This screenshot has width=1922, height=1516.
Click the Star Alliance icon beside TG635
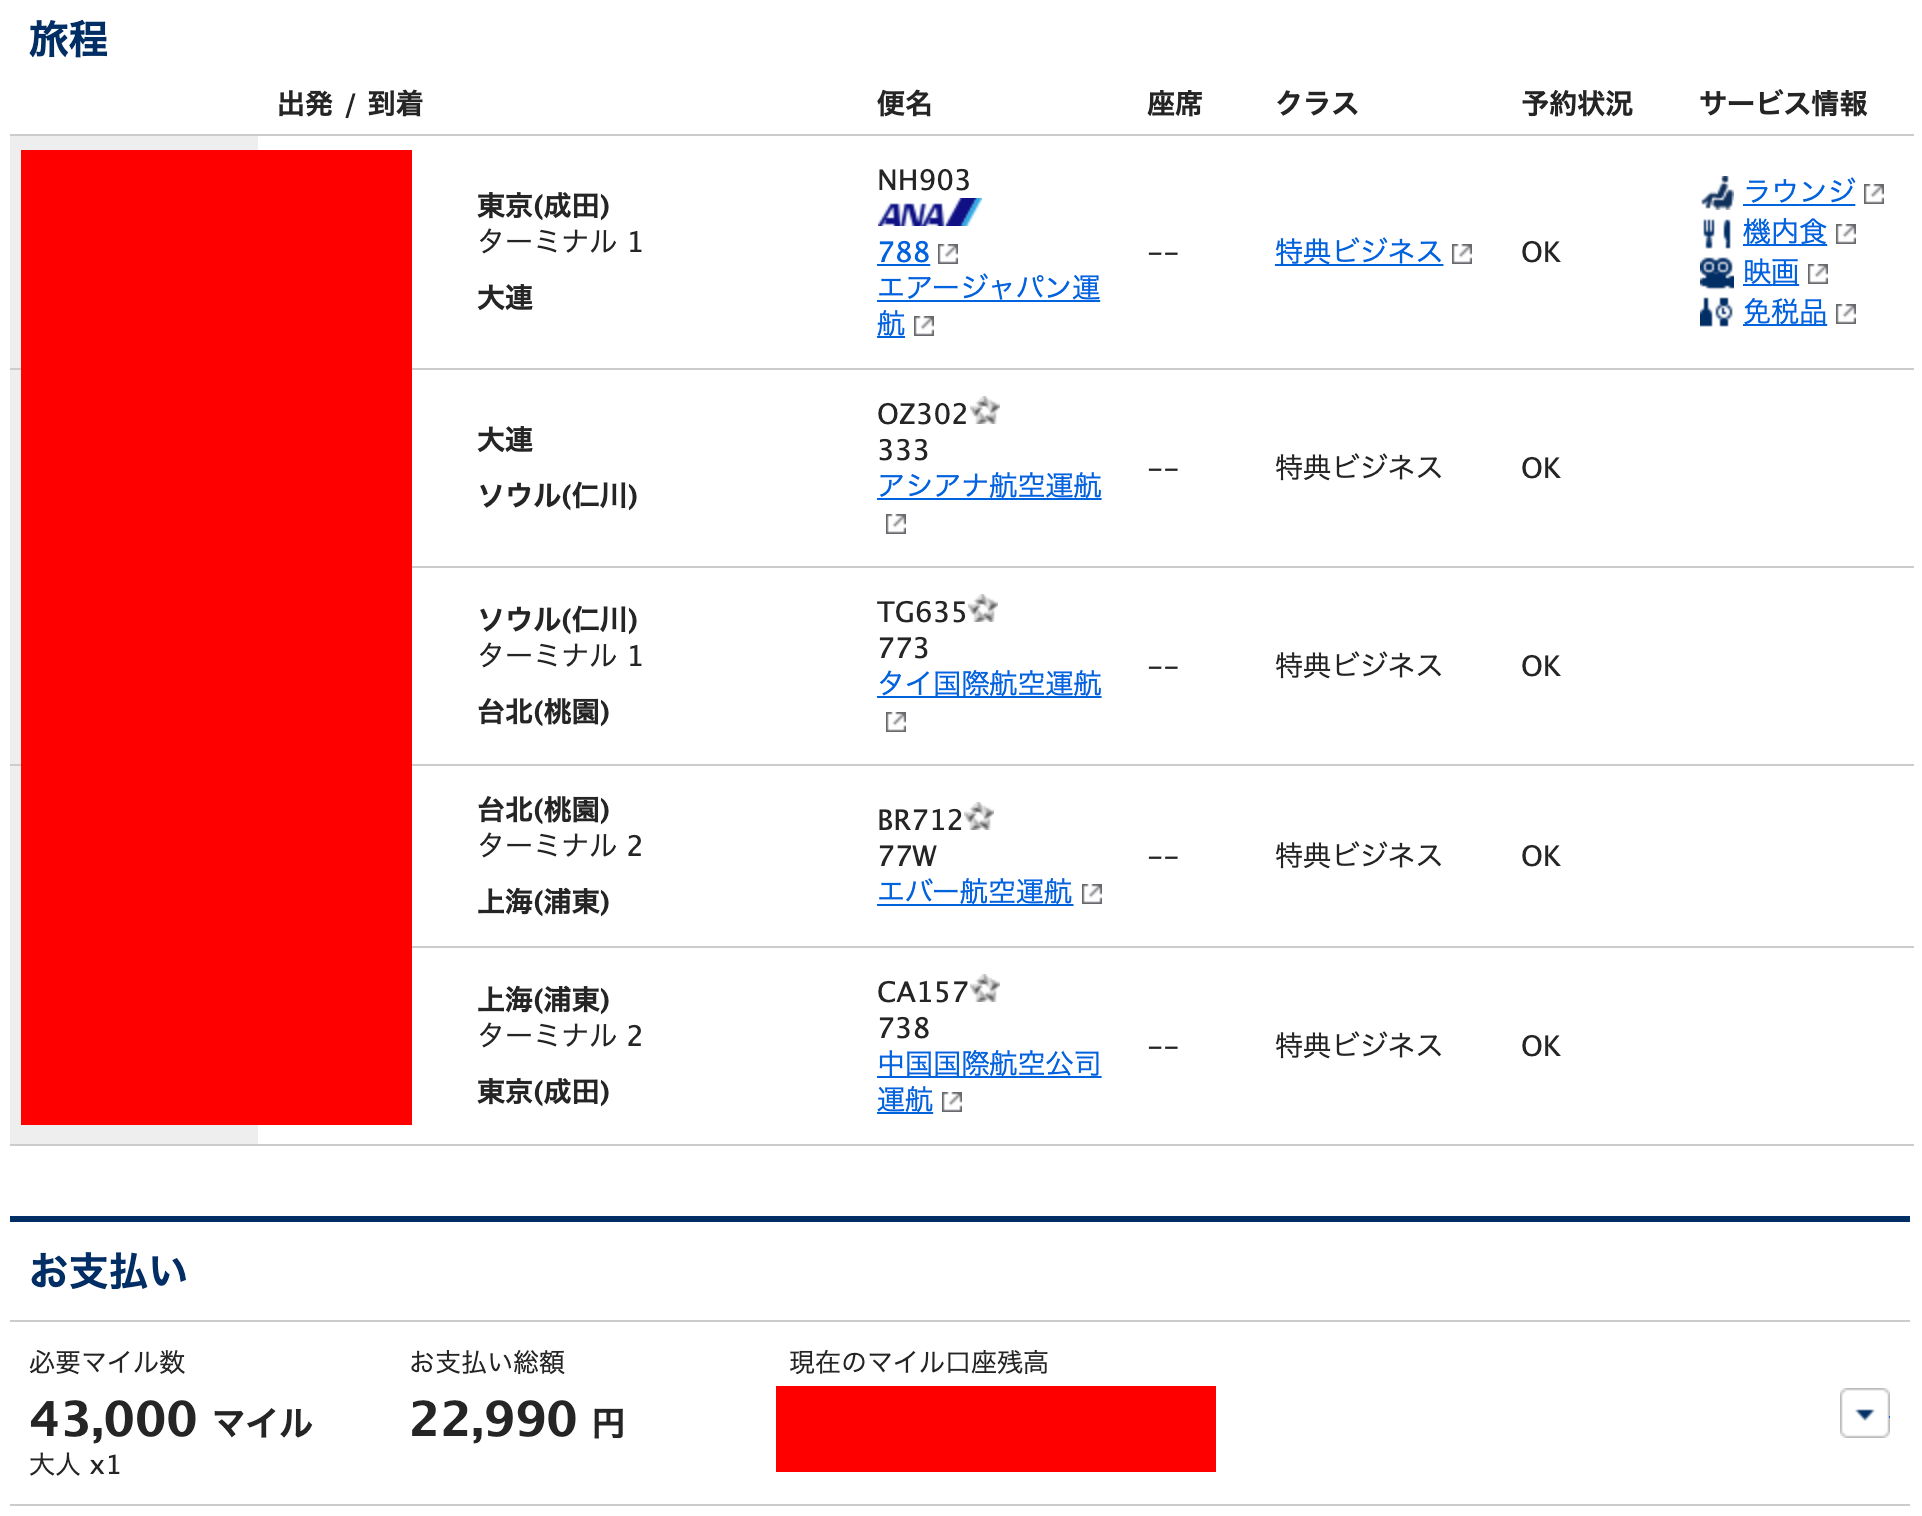(984, 609)
